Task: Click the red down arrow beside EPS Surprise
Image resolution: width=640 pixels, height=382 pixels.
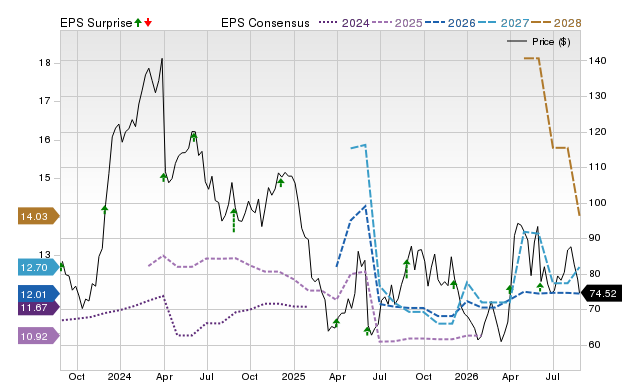Action: (x=148, y=23)
